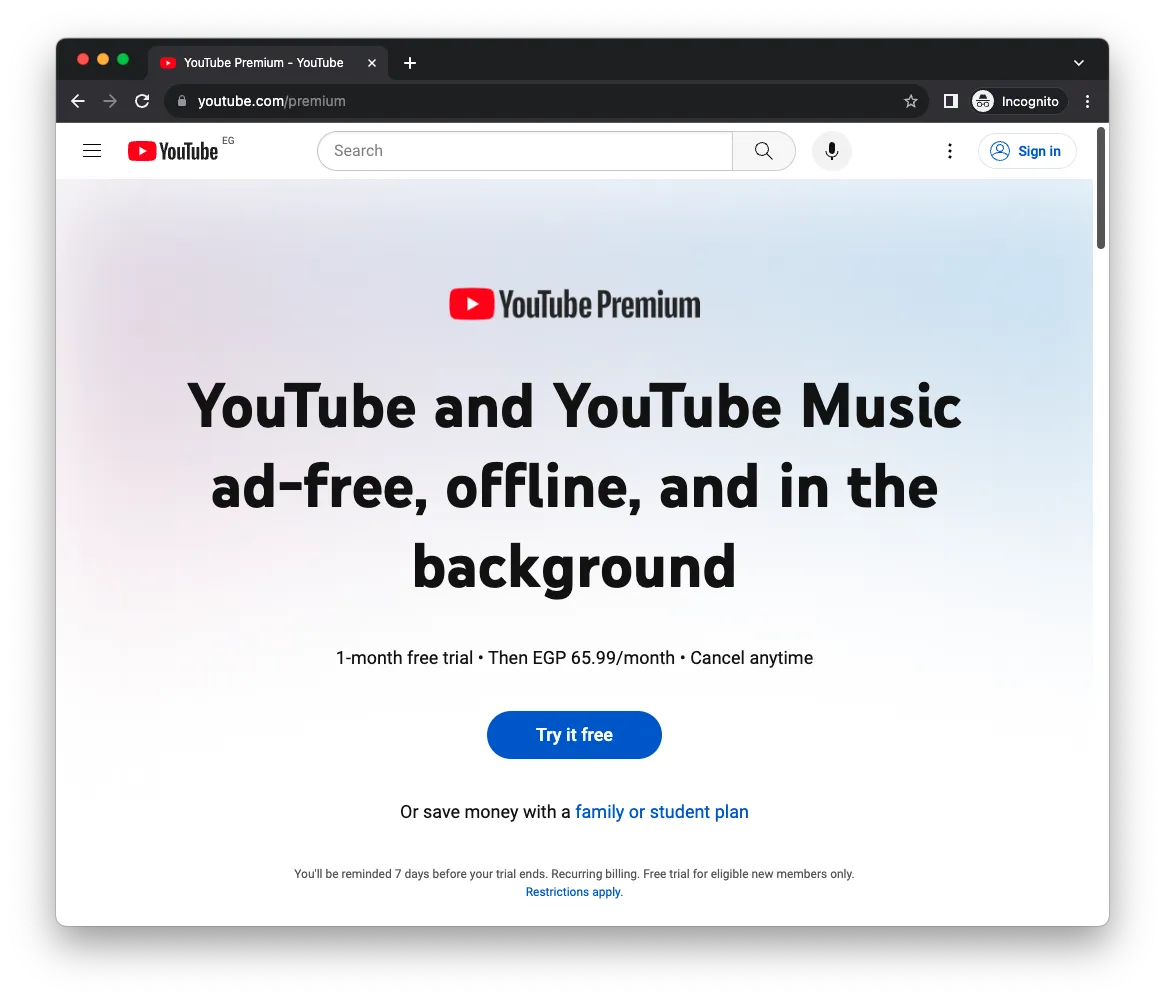This screenshot has width=1165, height=1000.
Task: Open the YouTube hamburger guide menu
Action: coord(92,151)
